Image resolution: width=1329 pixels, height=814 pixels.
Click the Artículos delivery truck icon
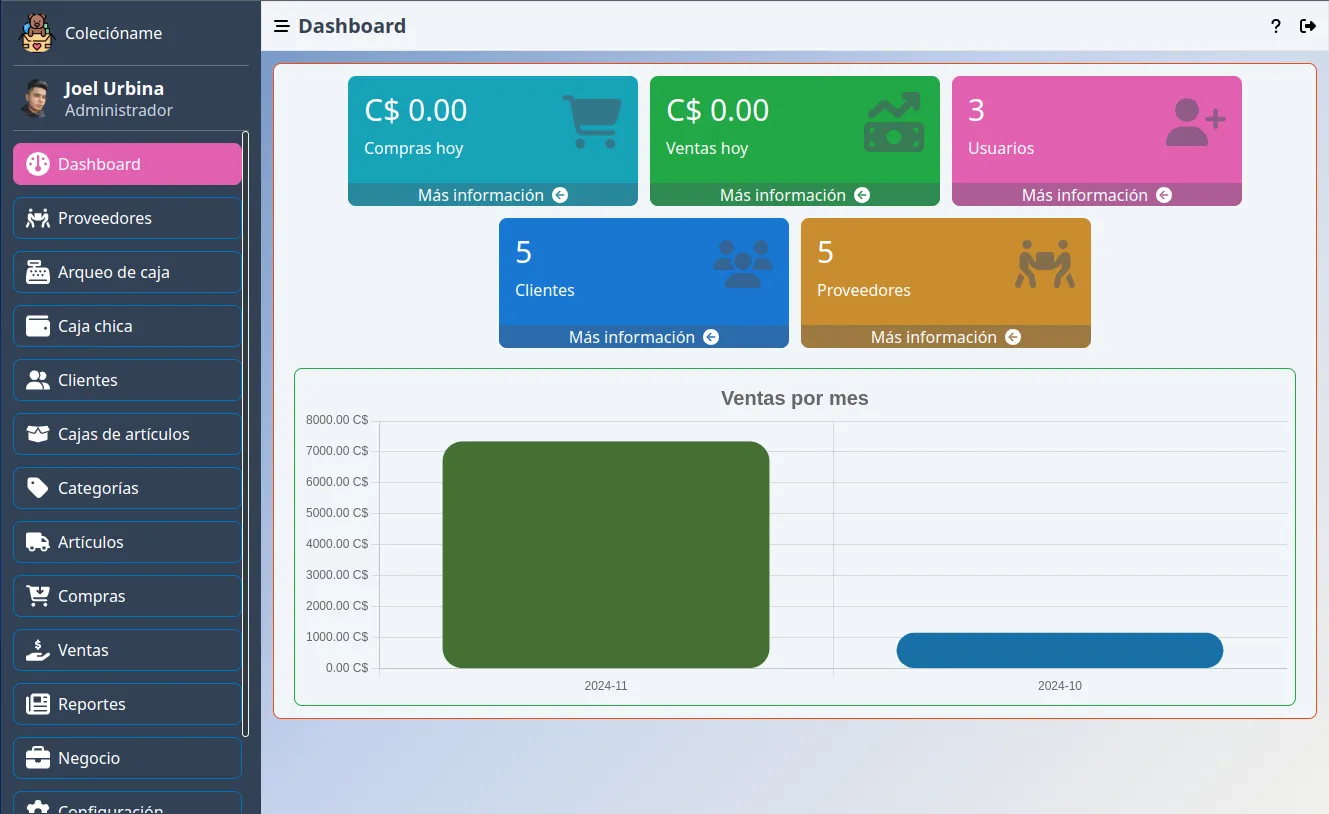click(36, 541)
